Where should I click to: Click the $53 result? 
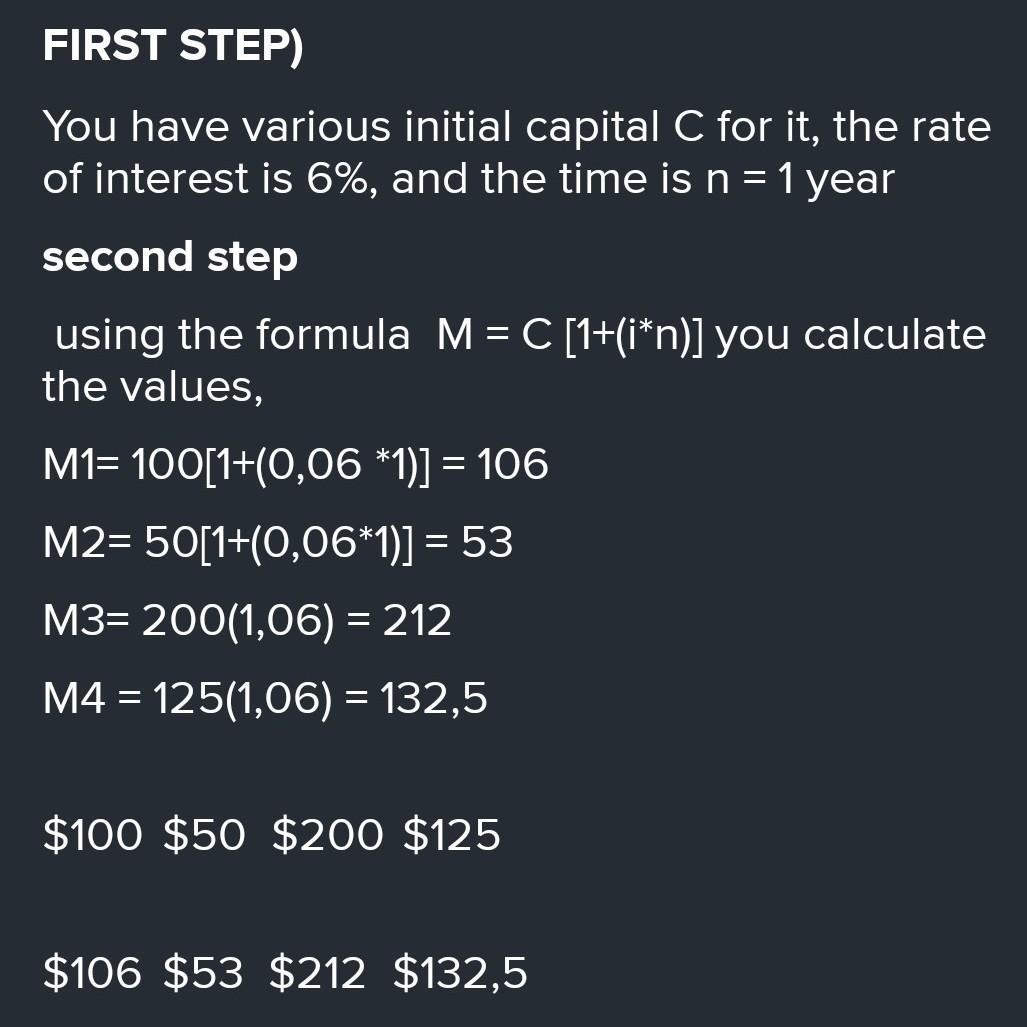coord(203,973)
